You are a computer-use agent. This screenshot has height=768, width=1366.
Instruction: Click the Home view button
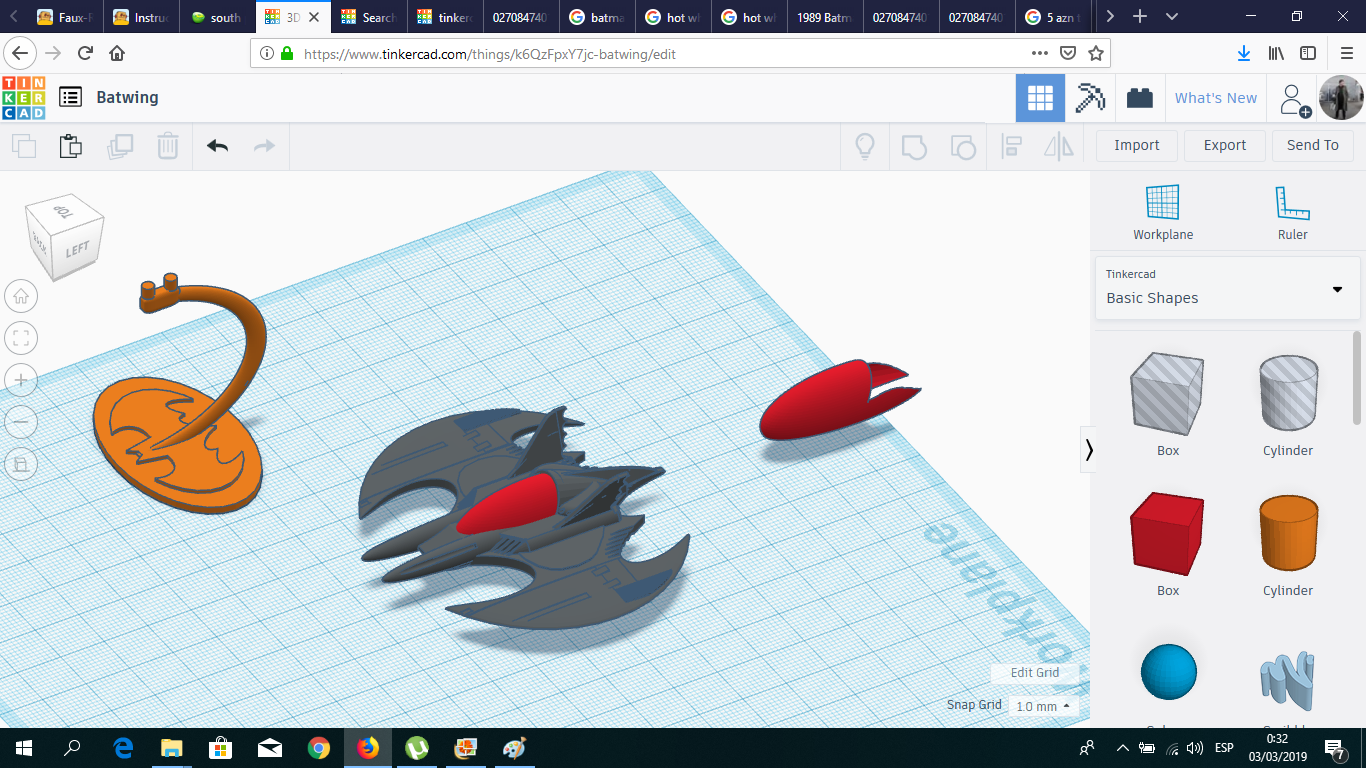(21, 296)
